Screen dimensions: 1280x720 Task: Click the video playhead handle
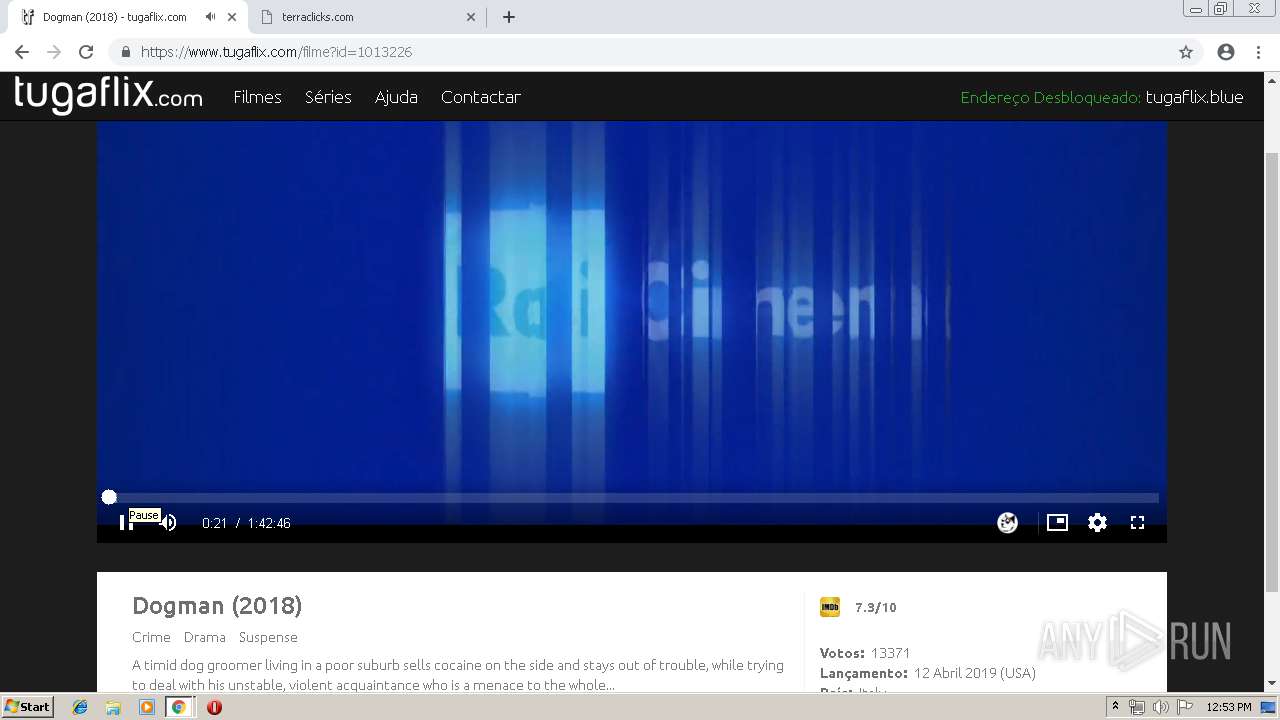(109, 497)
